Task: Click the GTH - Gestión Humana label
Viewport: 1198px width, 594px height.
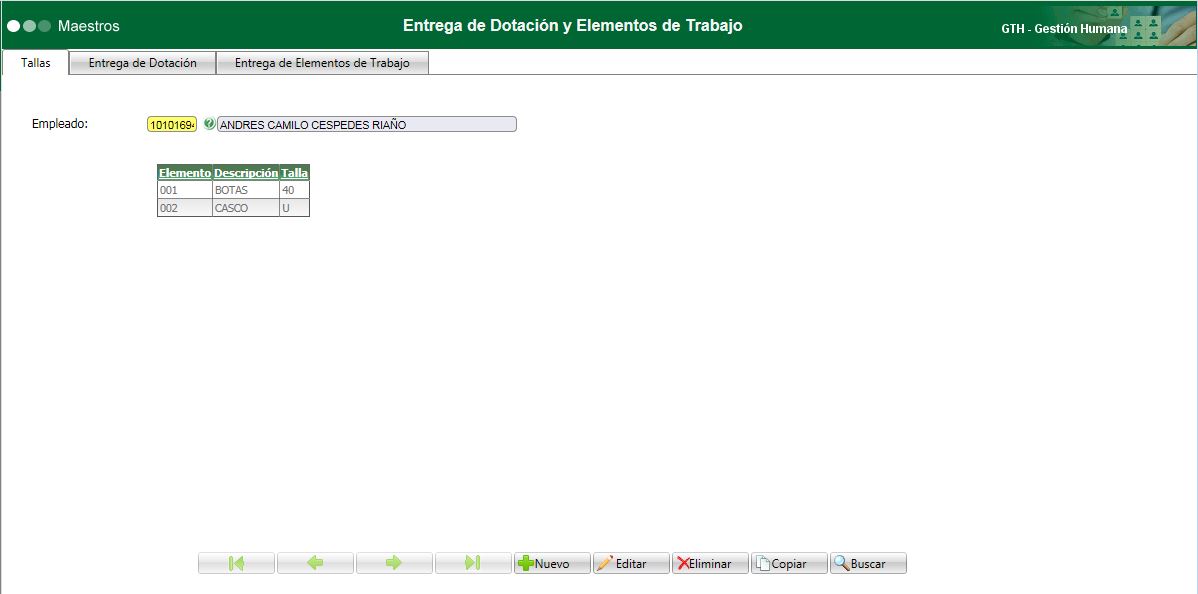Action: click(x=1064, y=29)
